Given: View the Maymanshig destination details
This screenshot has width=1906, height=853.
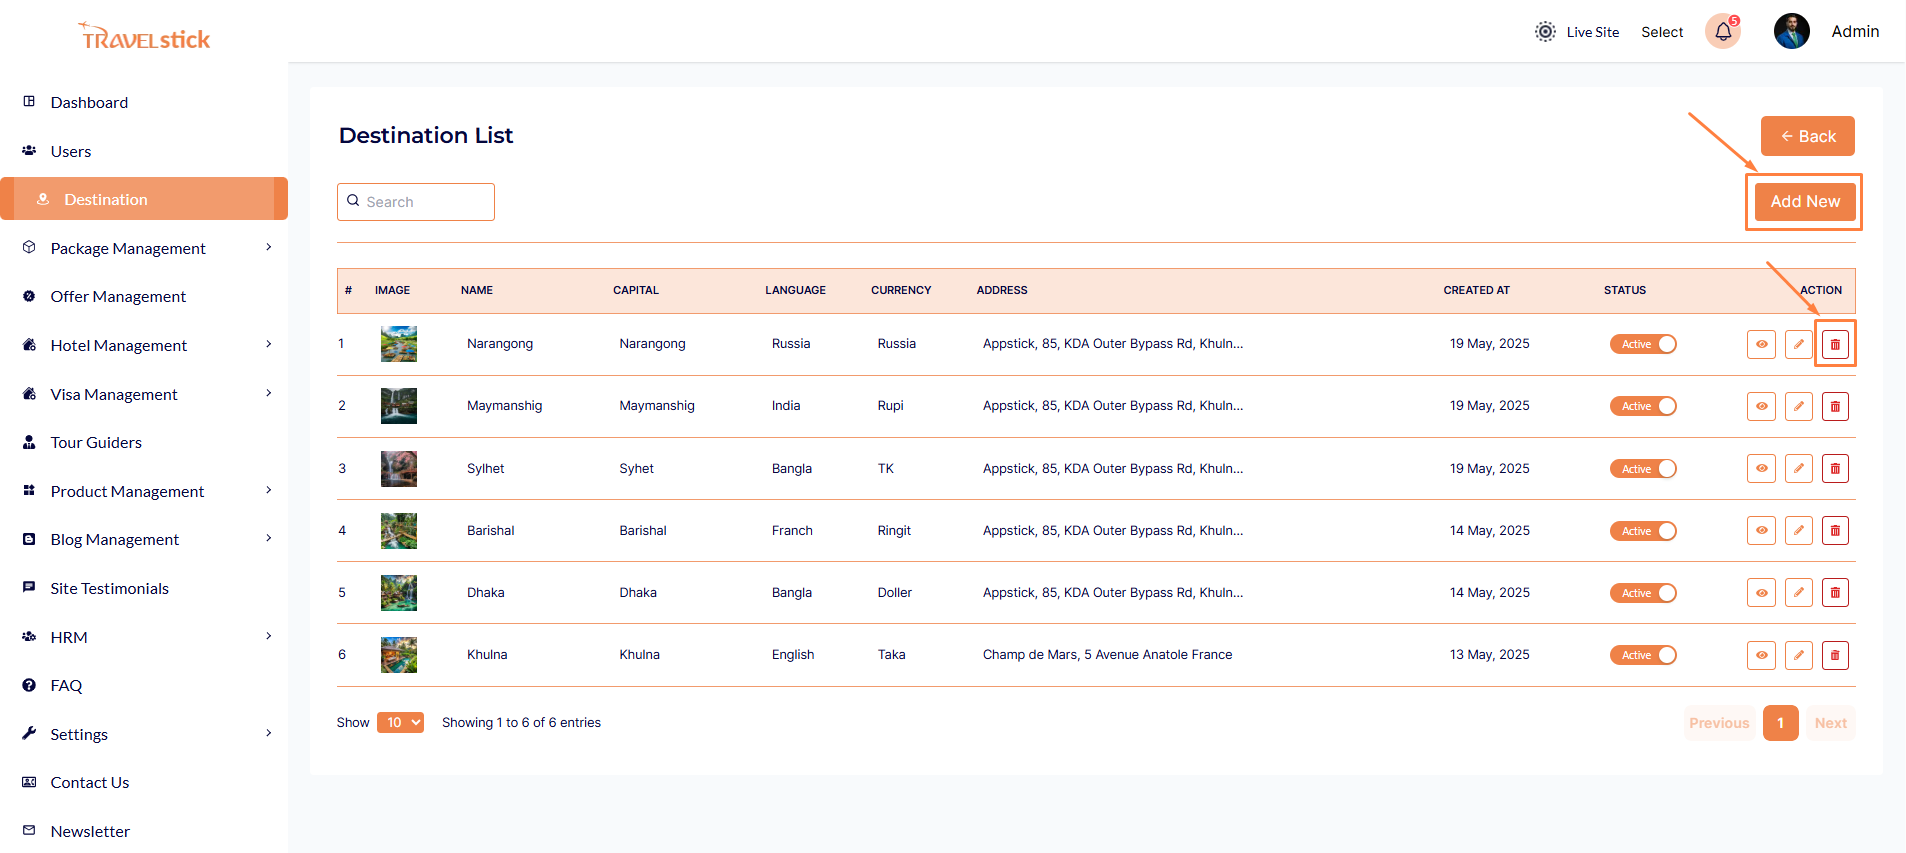Looking at the screenshot, I should pos(1761,406).
